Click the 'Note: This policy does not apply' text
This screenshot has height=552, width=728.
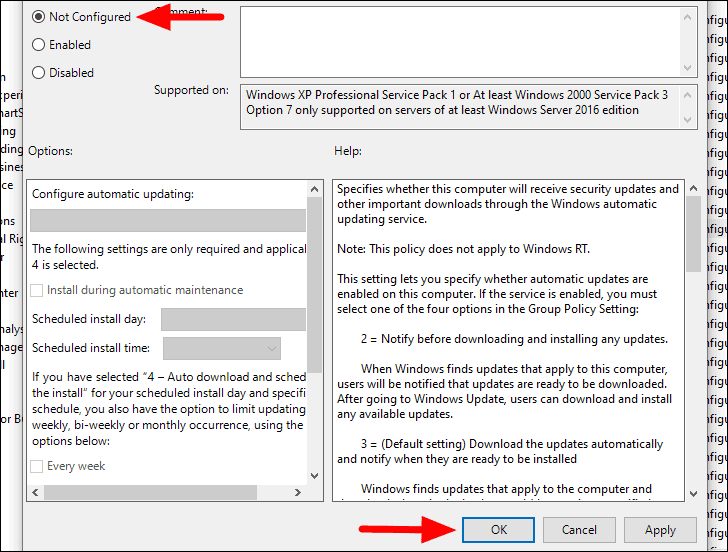click(x=463, y=249)
